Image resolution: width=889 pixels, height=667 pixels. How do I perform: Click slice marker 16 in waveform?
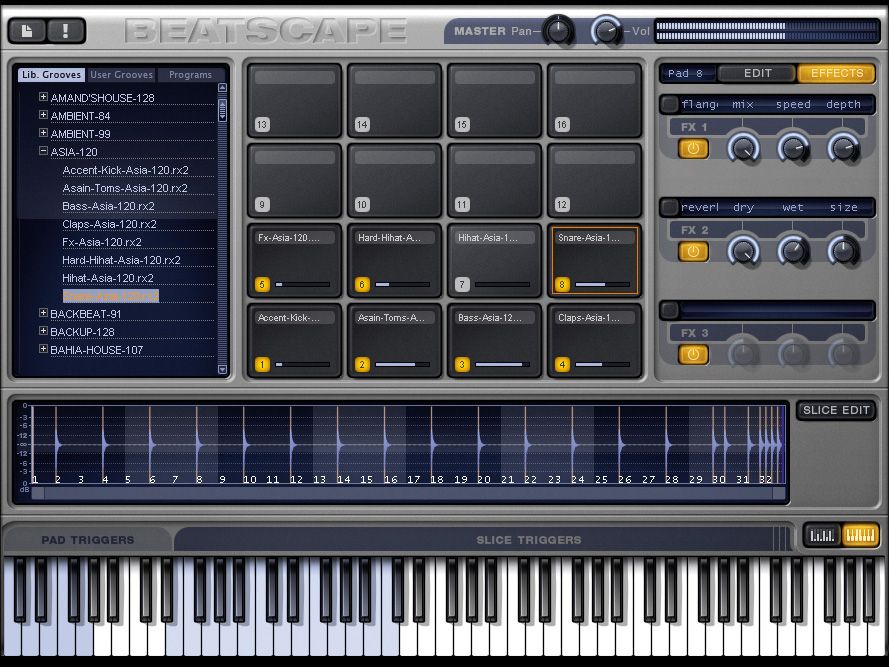point(390,479)
